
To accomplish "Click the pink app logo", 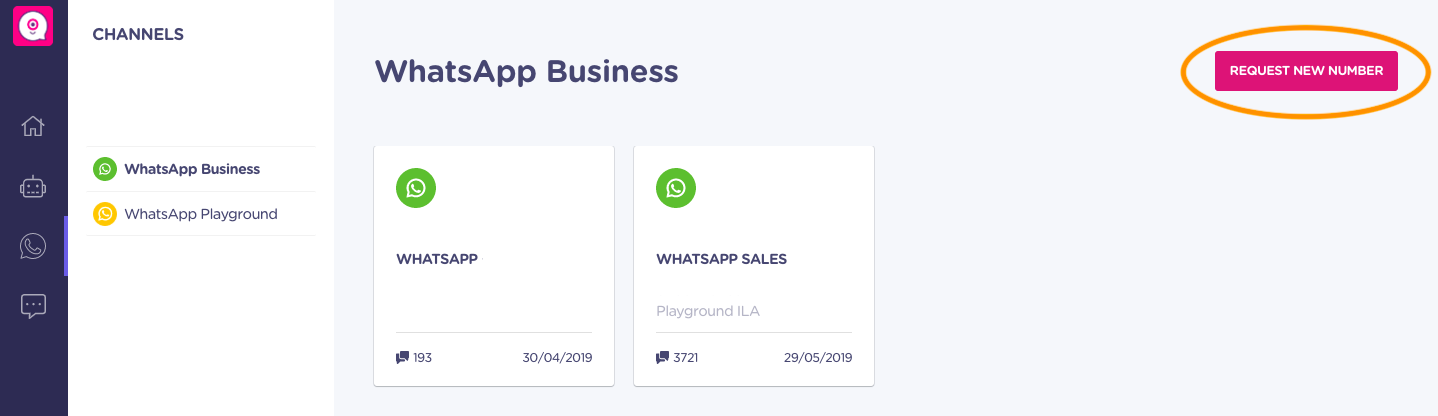I will tap(33, 26).
